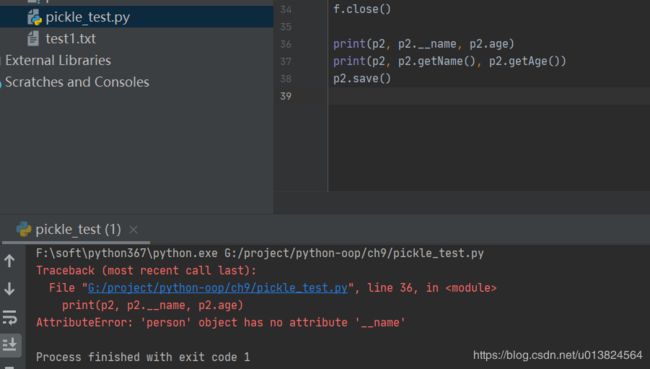
Task: Open test1.txt in the project tree
Action: (x=70, y=39)
